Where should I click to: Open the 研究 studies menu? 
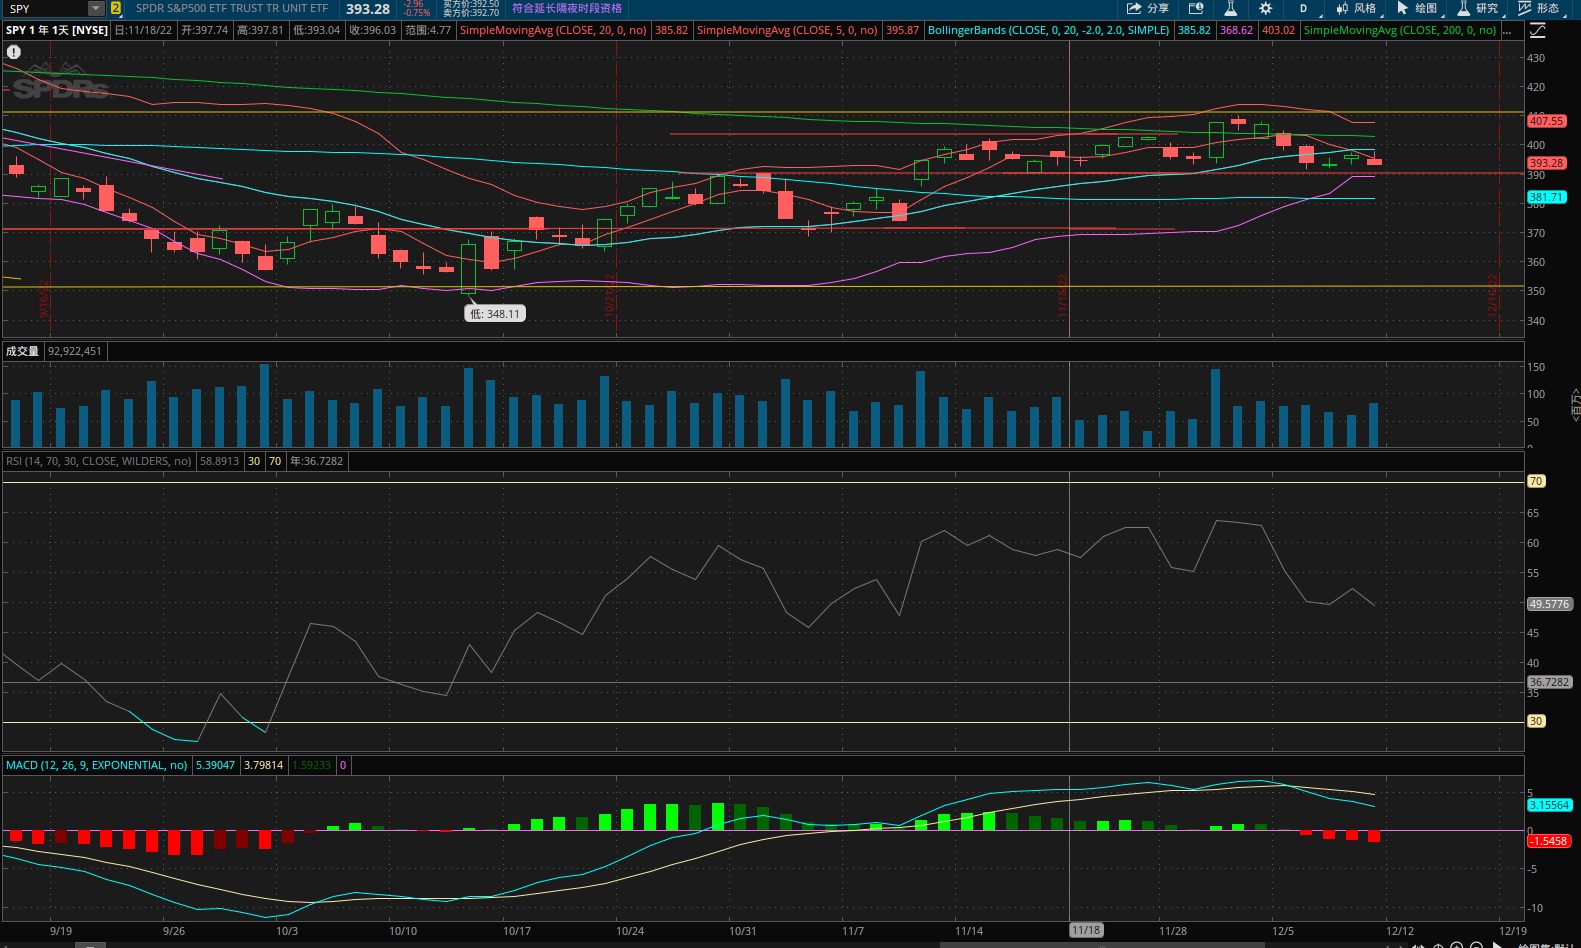coord(1478,8)
